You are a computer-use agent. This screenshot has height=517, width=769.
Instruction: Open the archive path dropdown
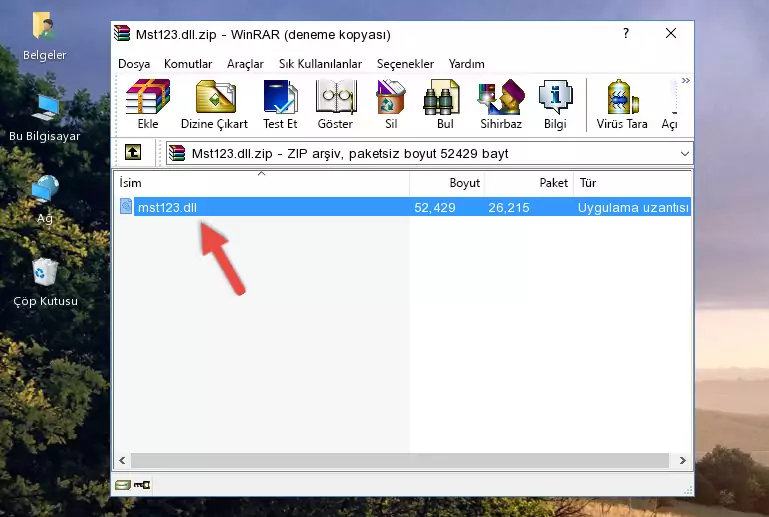(x=685, y=154)
